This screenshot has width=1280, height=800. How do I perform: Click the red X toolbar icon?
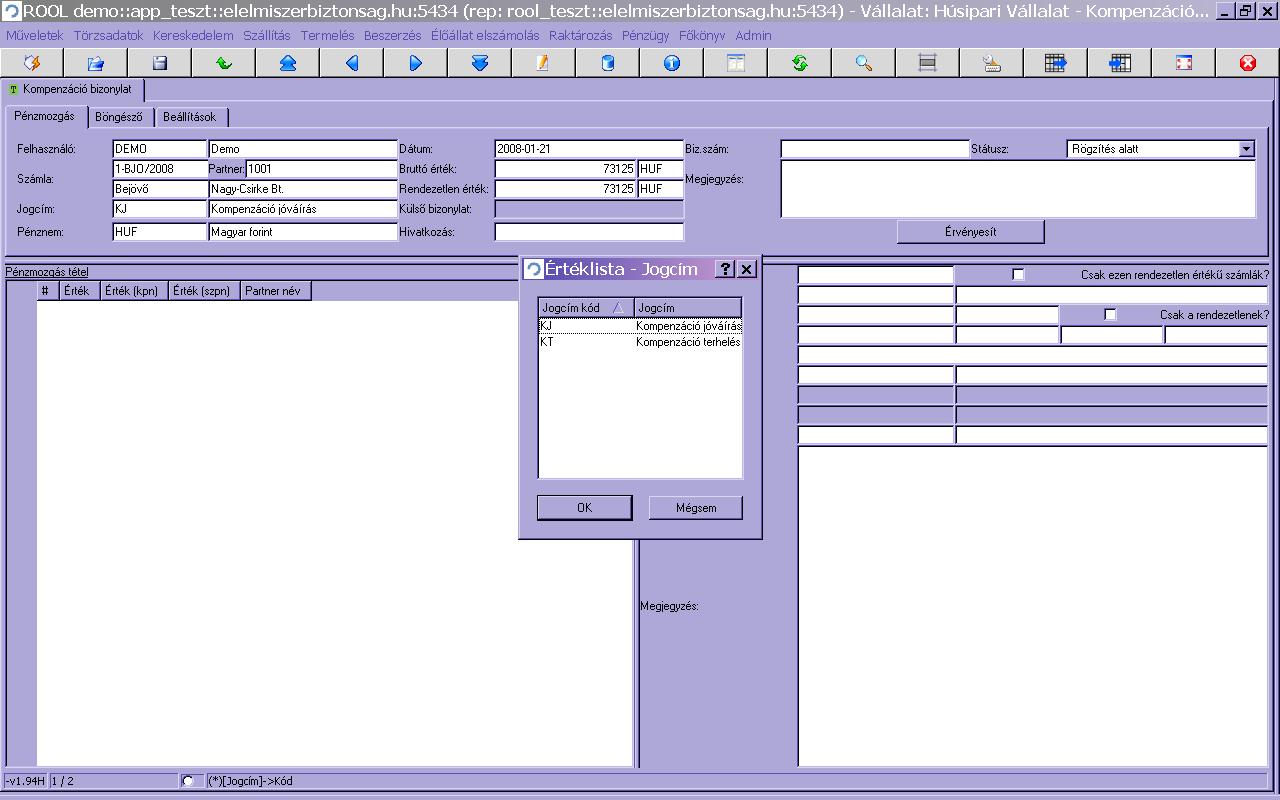[1247, 63]
